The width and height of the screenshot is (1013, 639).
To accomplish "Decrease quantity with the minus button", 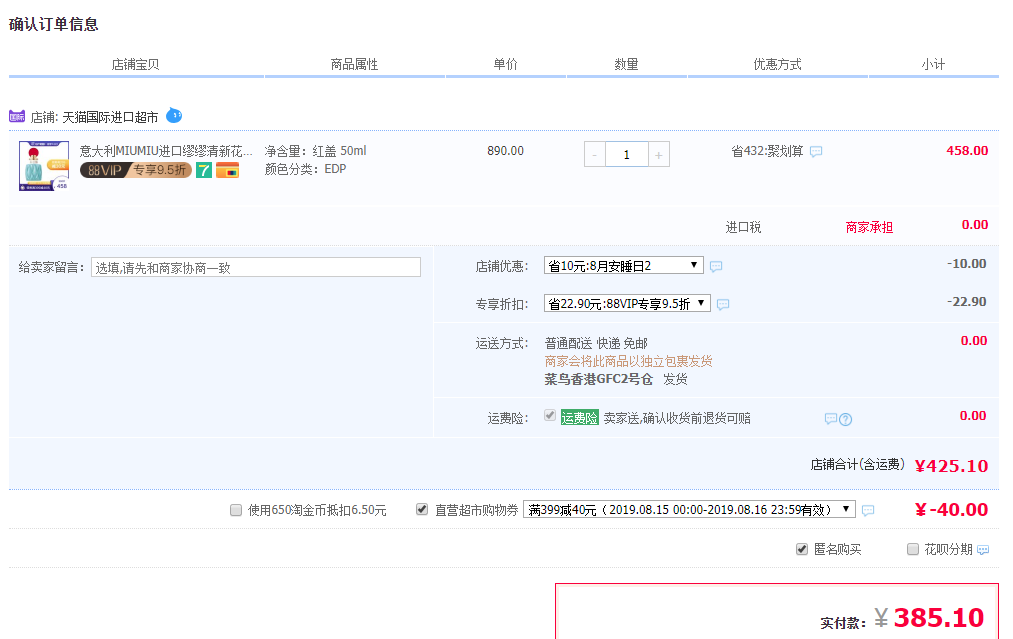I will coord(594,155).
